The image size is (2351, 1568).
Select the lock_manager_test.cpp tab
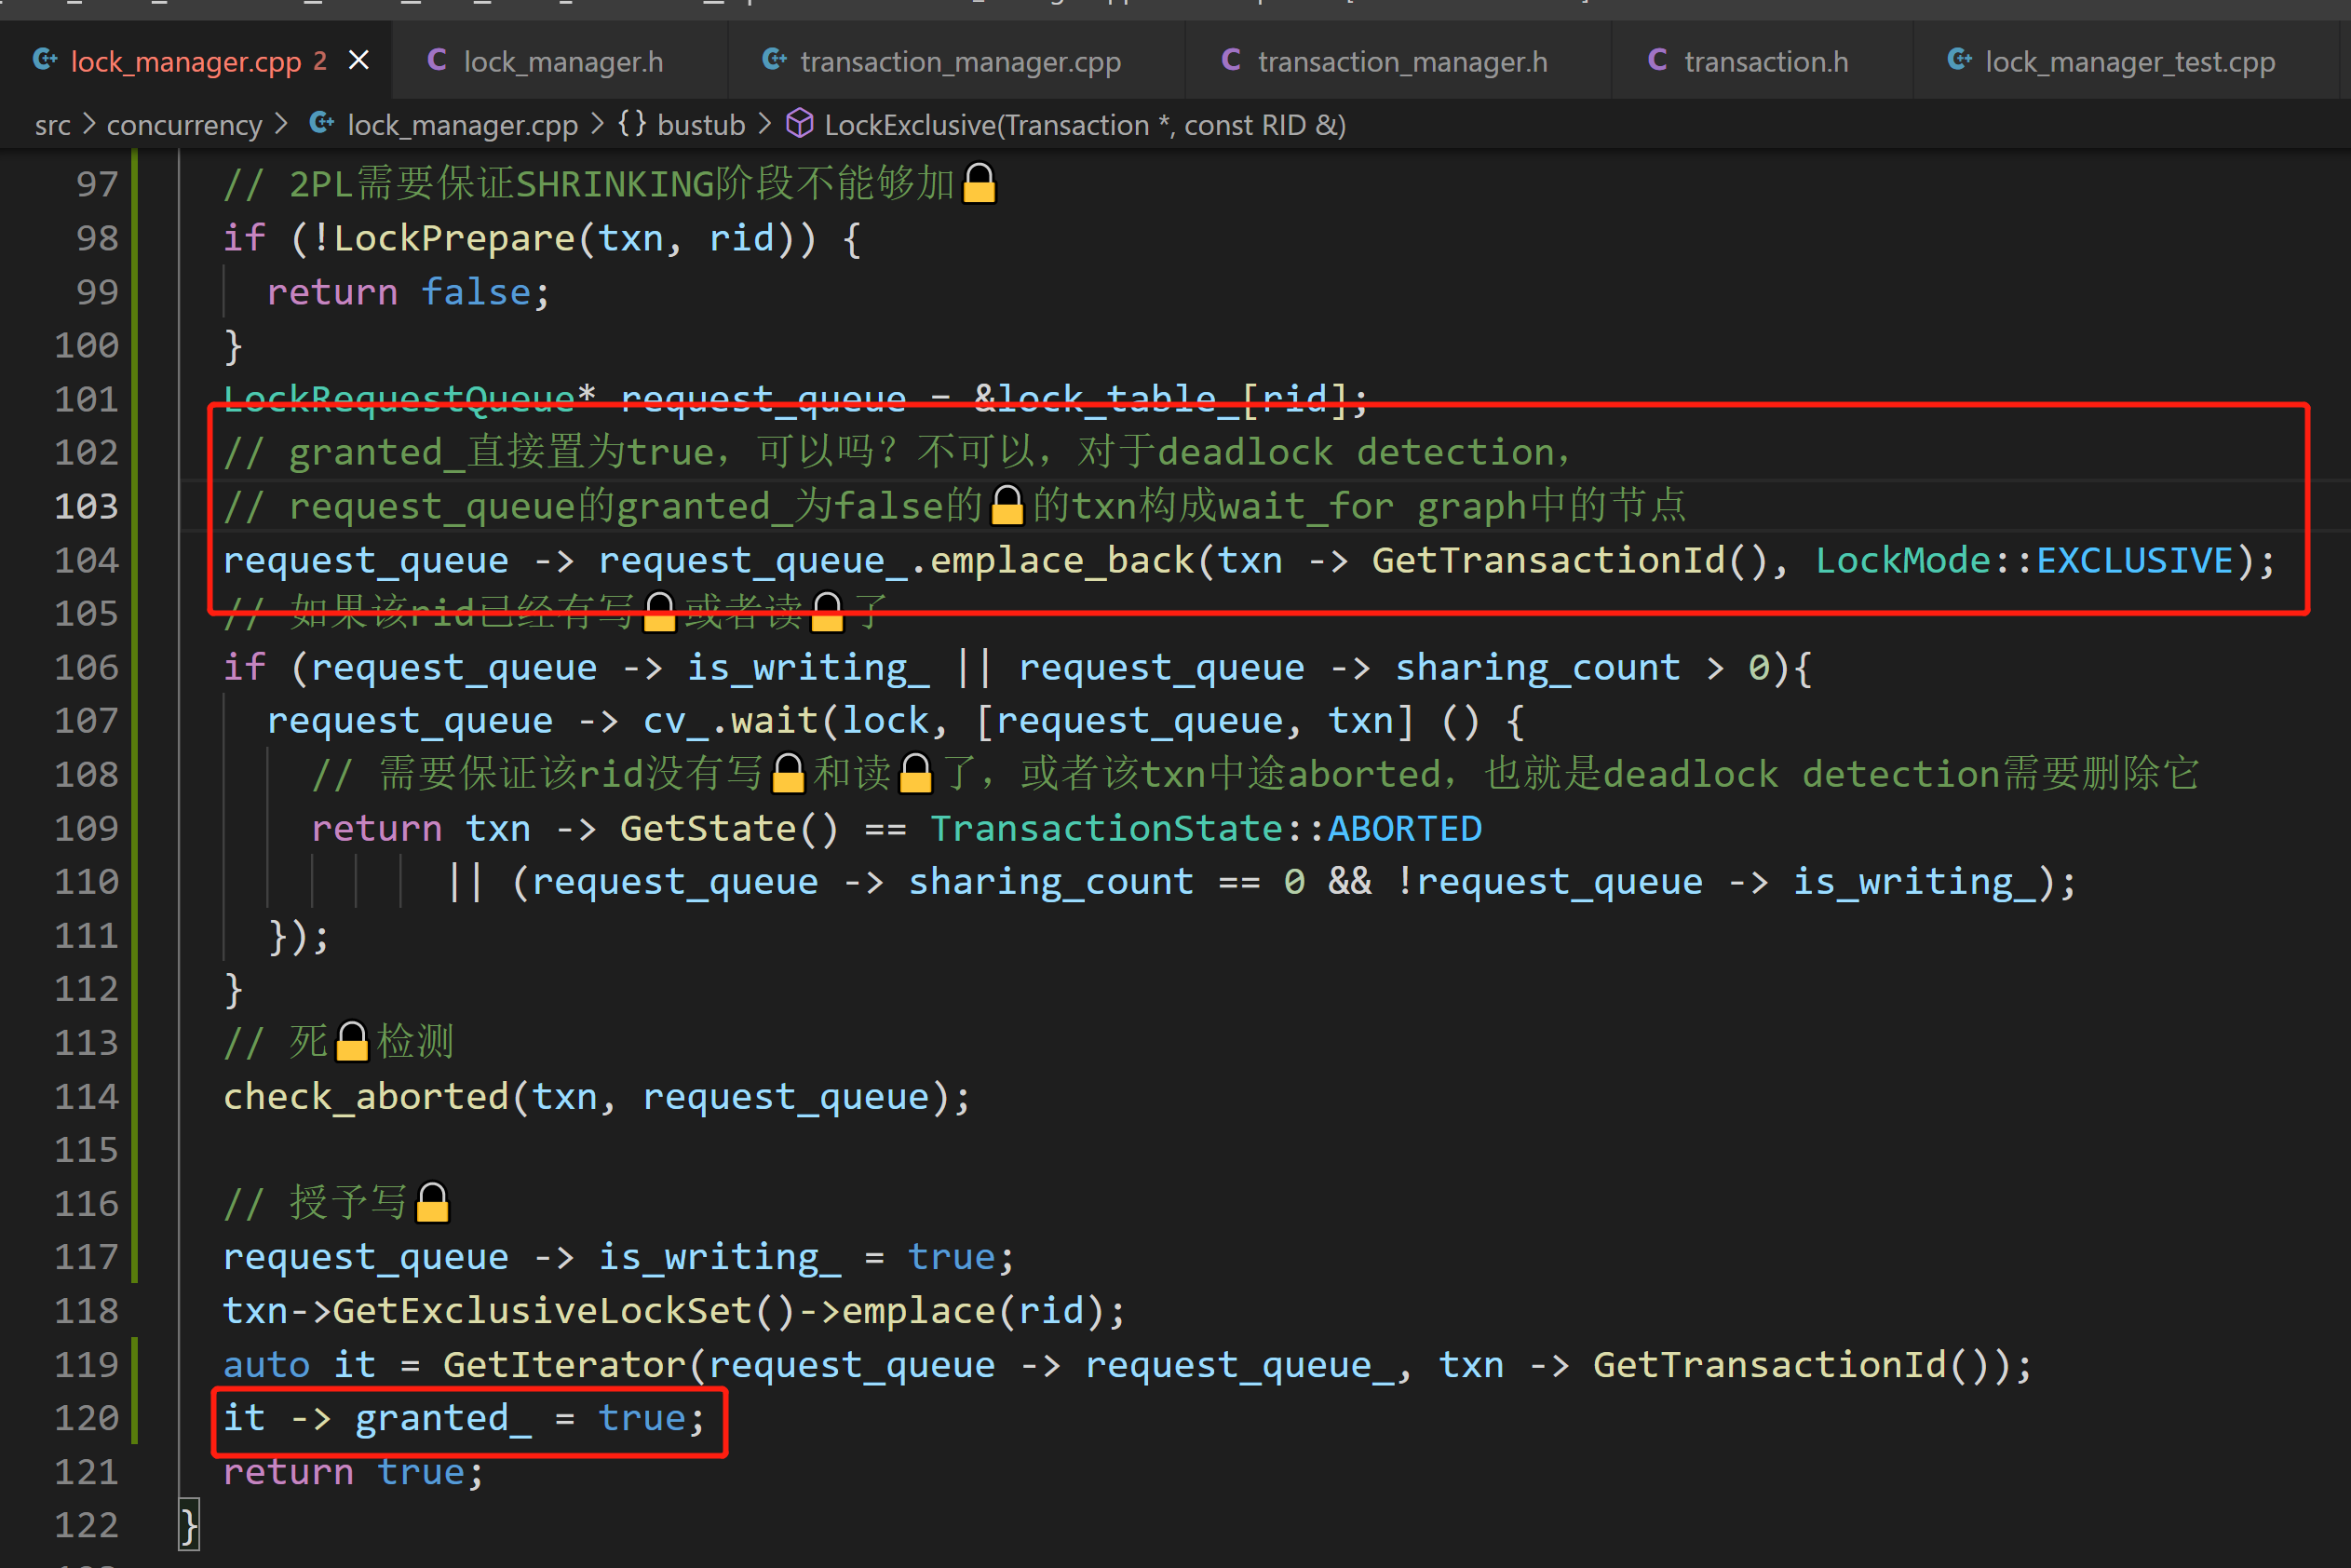(2129, 62)
